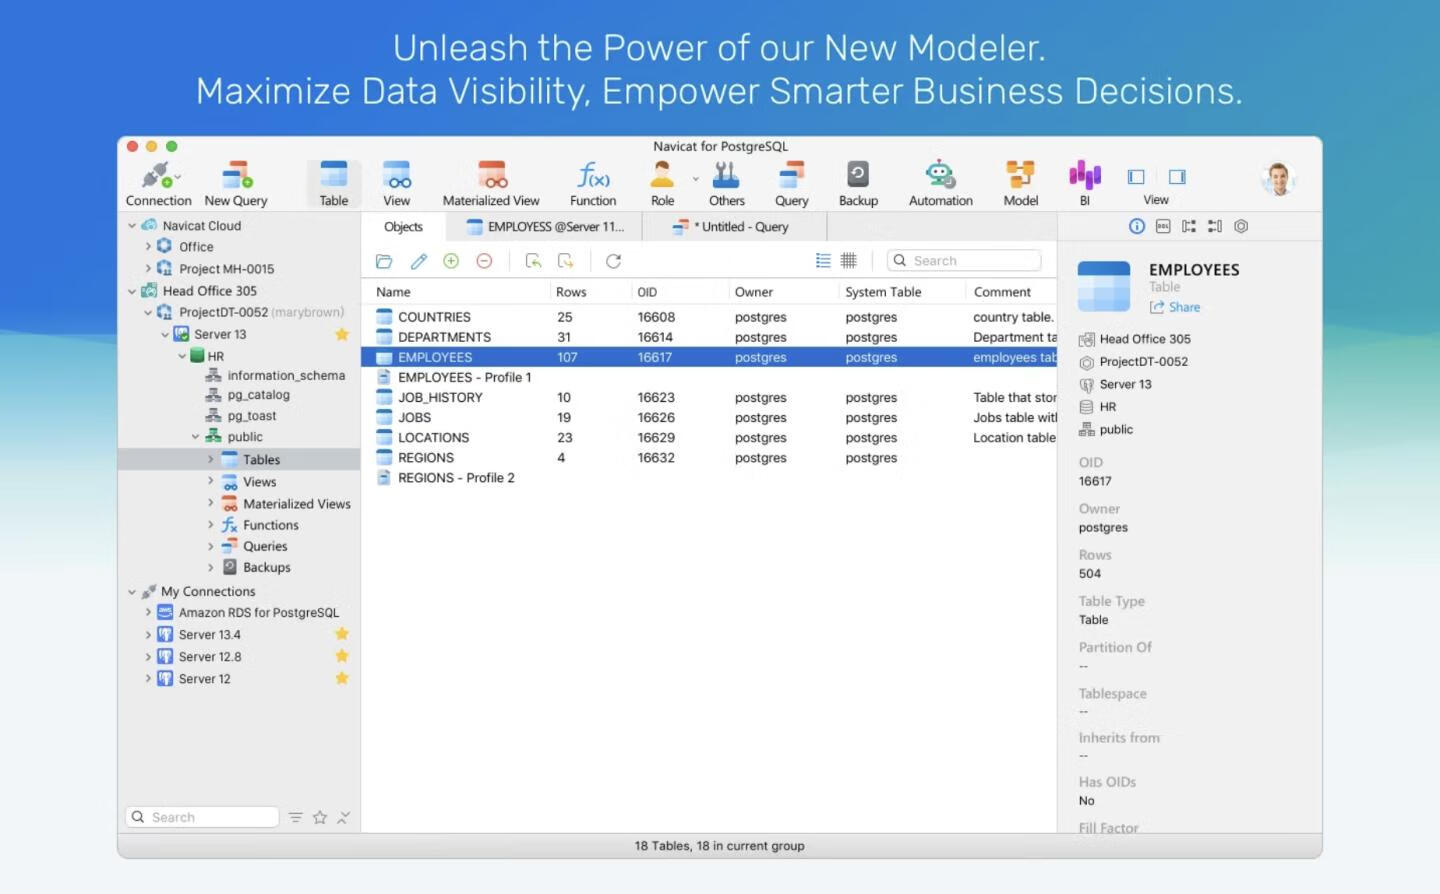Open the Role toolbar icon
1440x894 pixels.
662,184
